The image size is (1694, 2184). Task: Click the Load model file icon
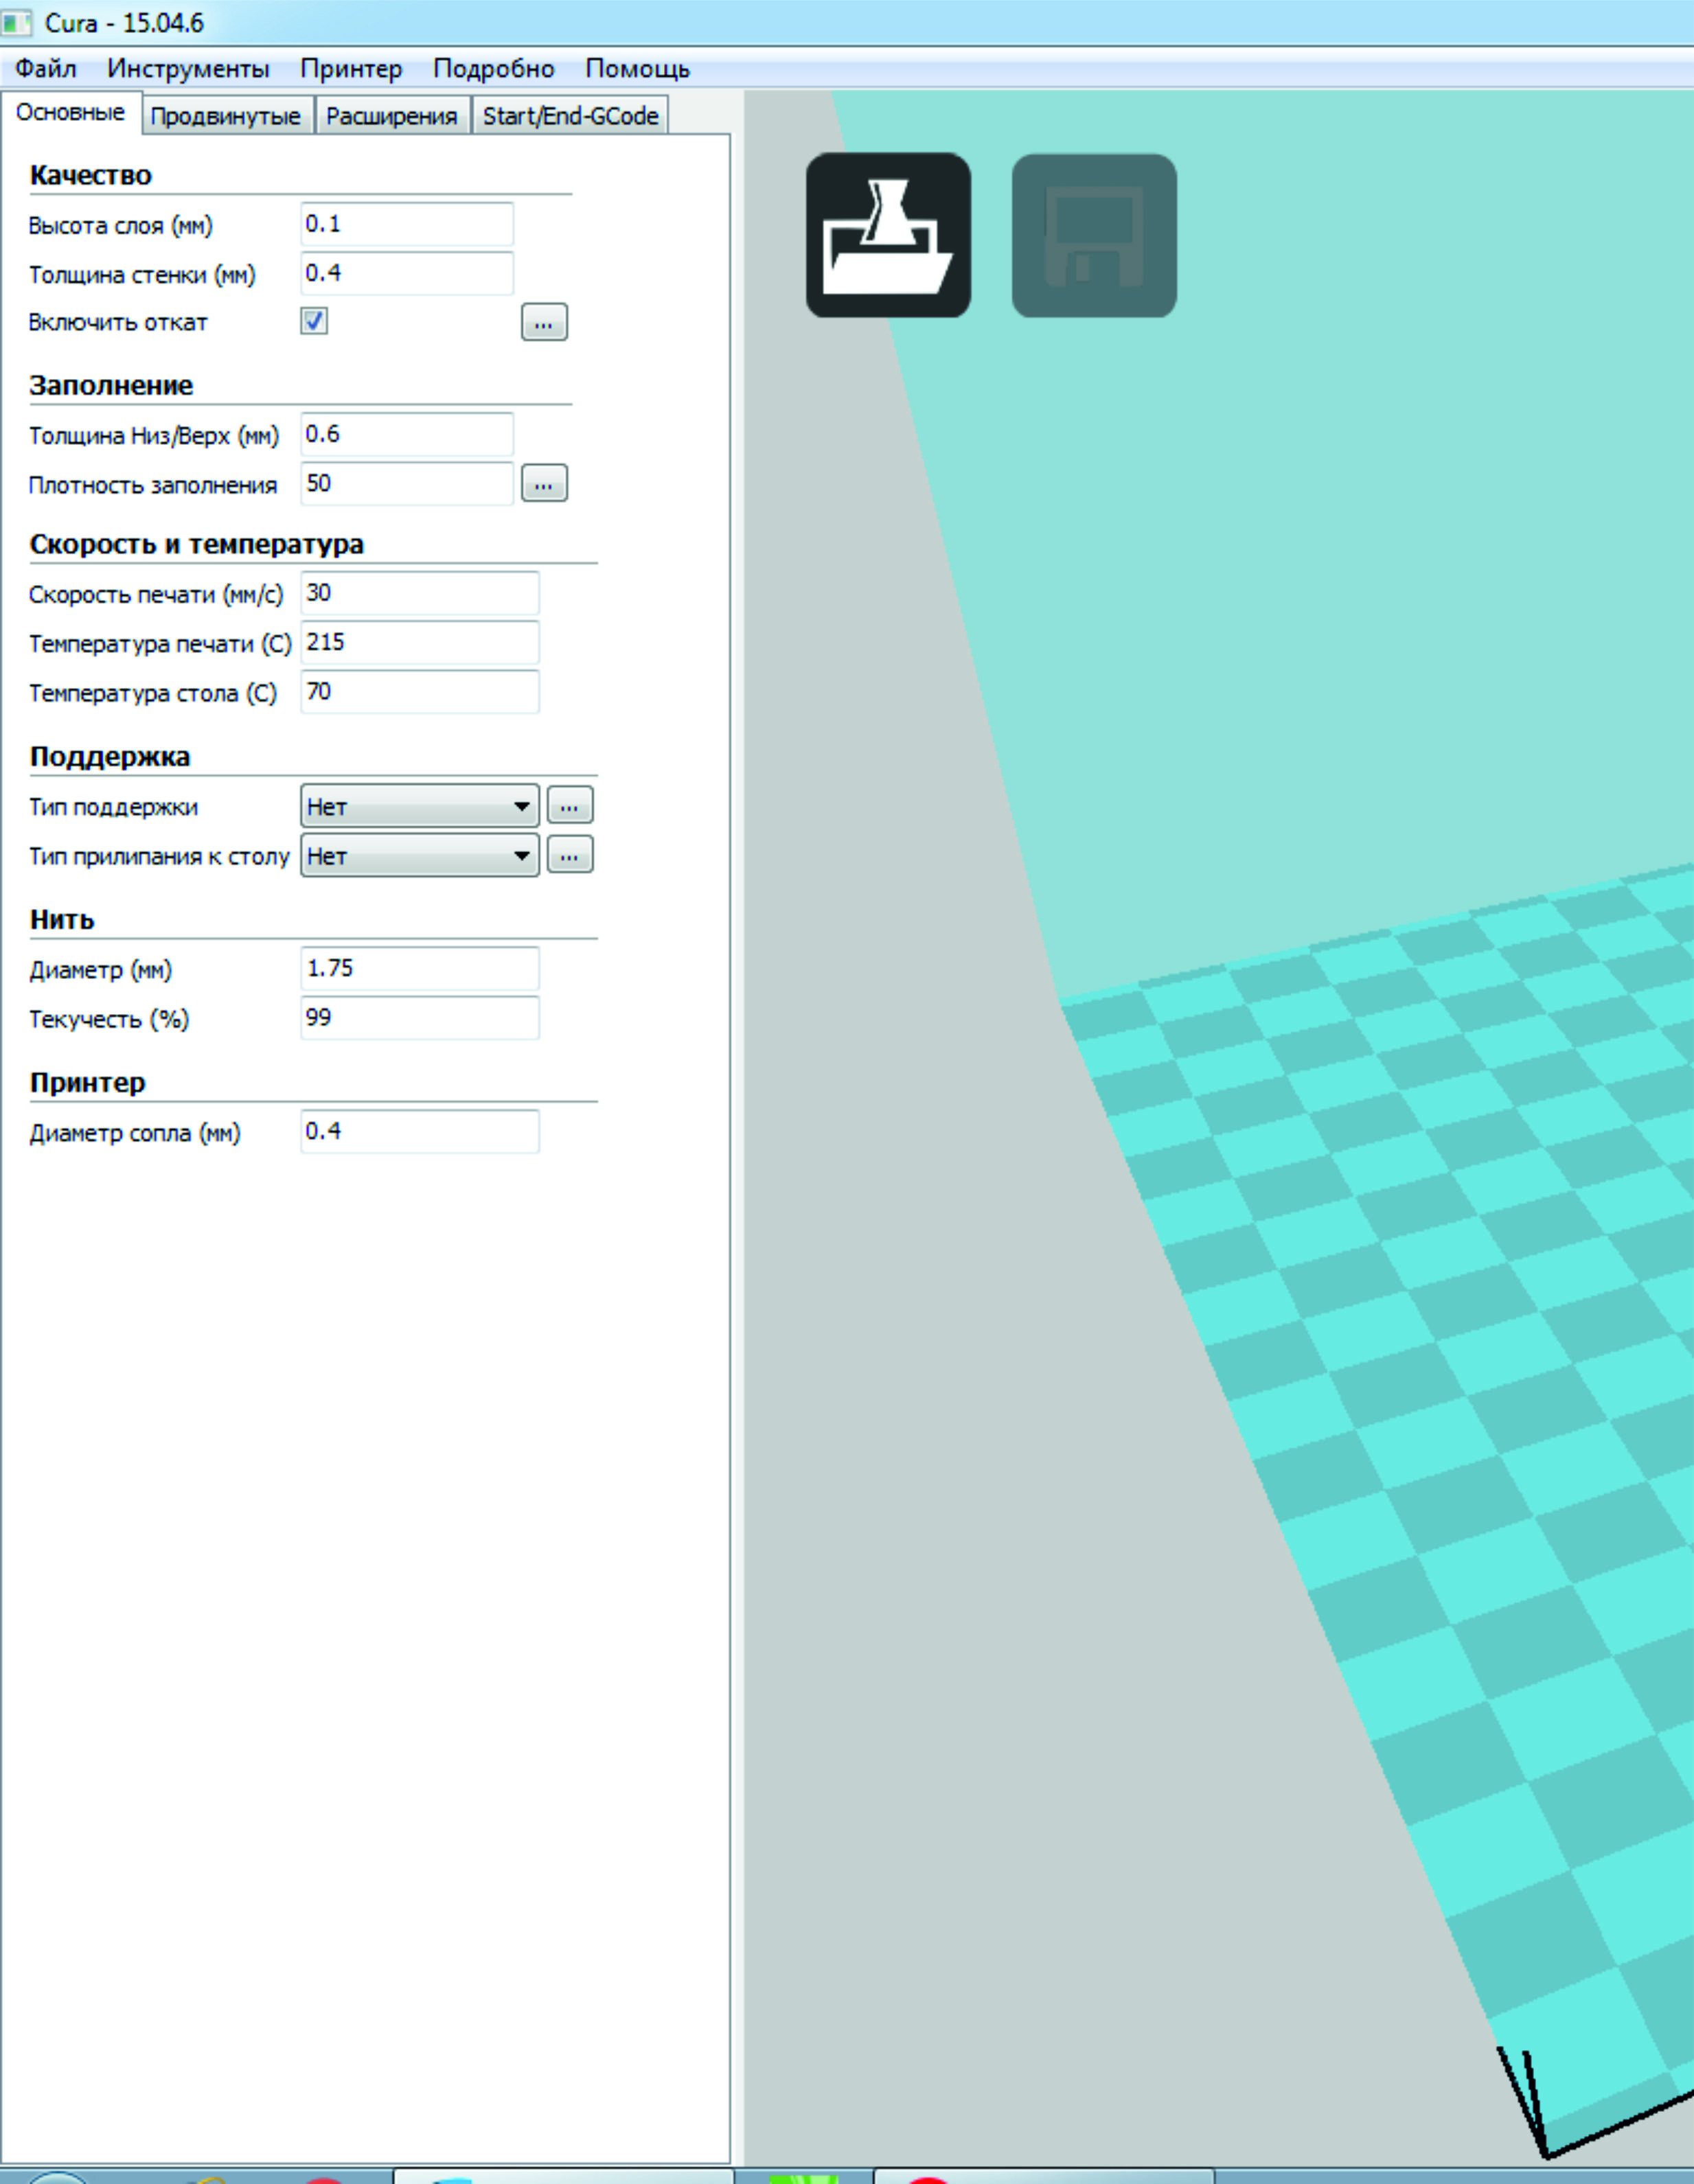pyautogui.click(x=888, y=236)
